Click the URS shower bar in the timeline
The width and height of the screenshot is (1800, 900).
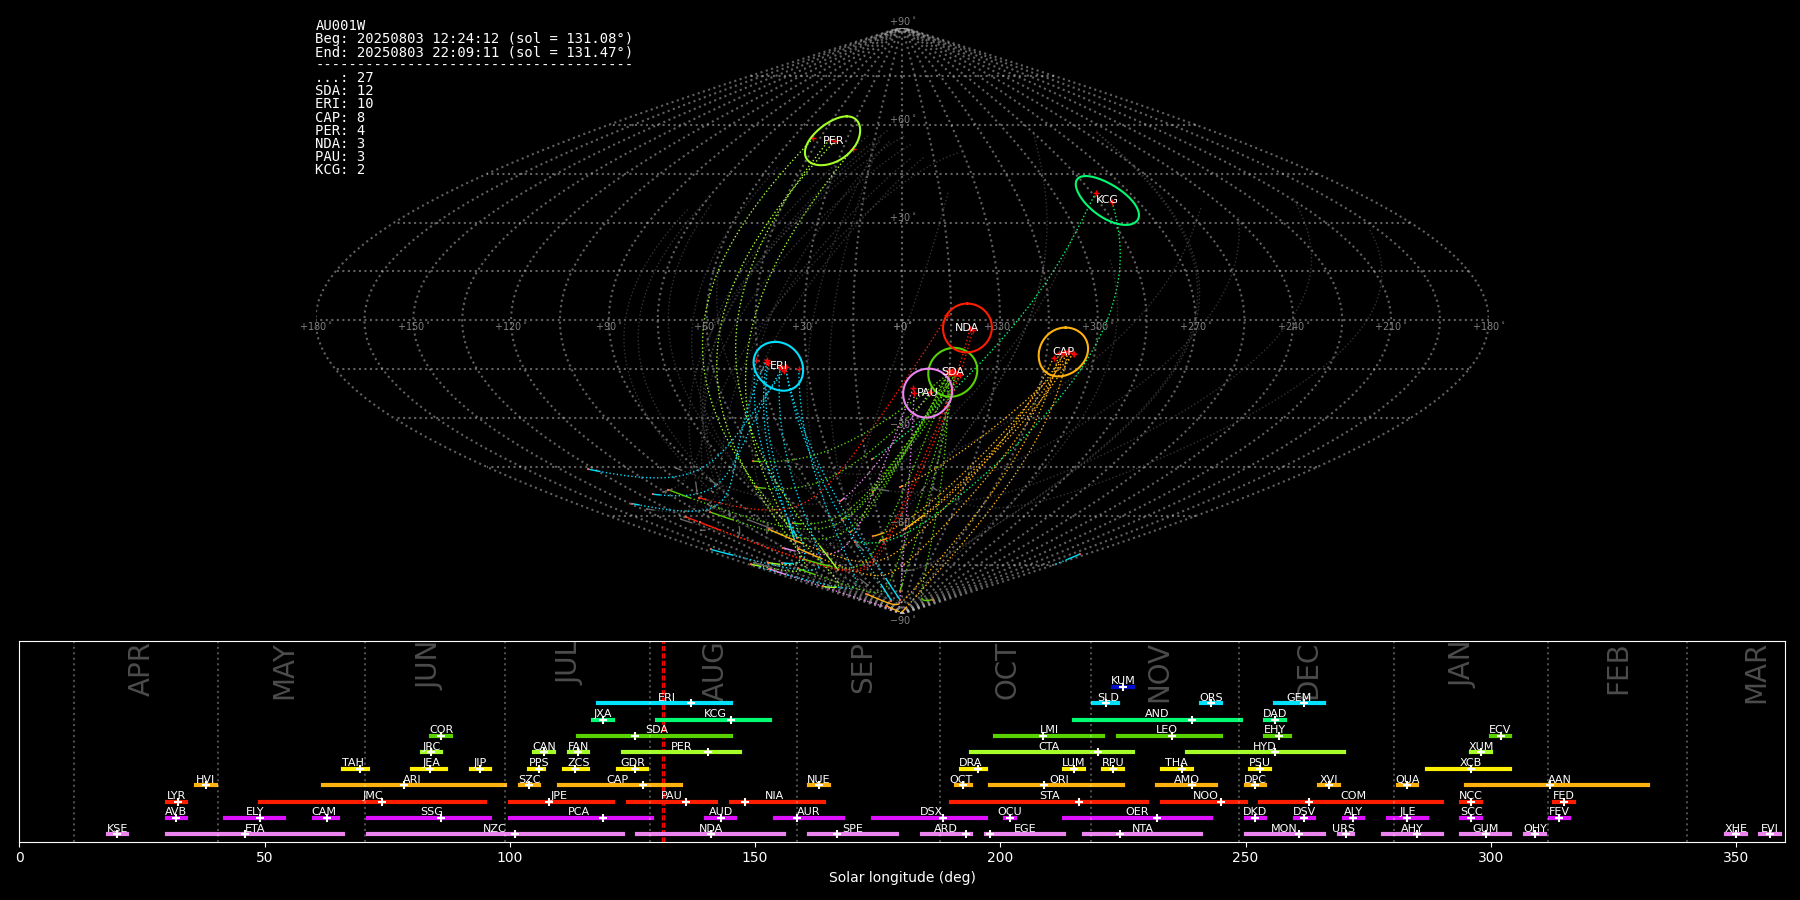1344,834
